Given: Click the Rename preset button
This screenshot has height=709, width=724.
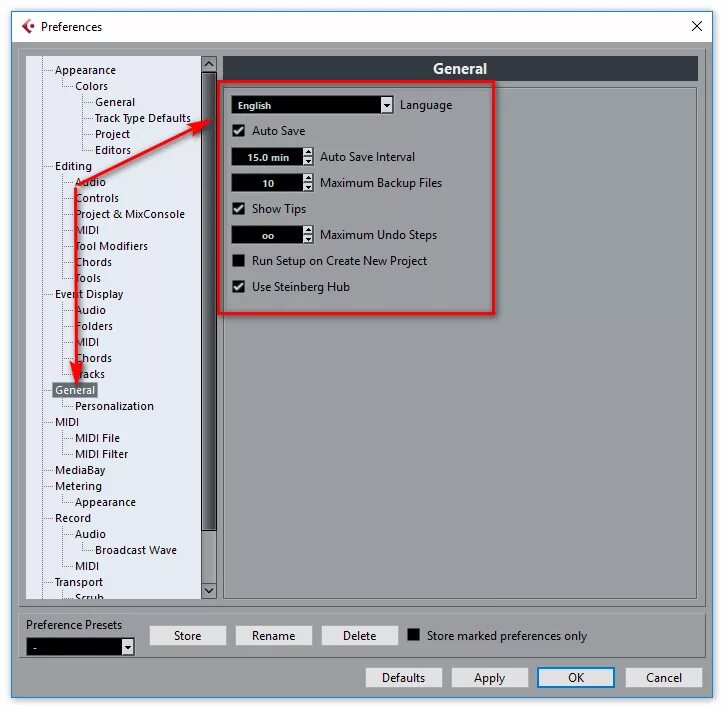Looking at the screenshot, I should click(273, 636).
